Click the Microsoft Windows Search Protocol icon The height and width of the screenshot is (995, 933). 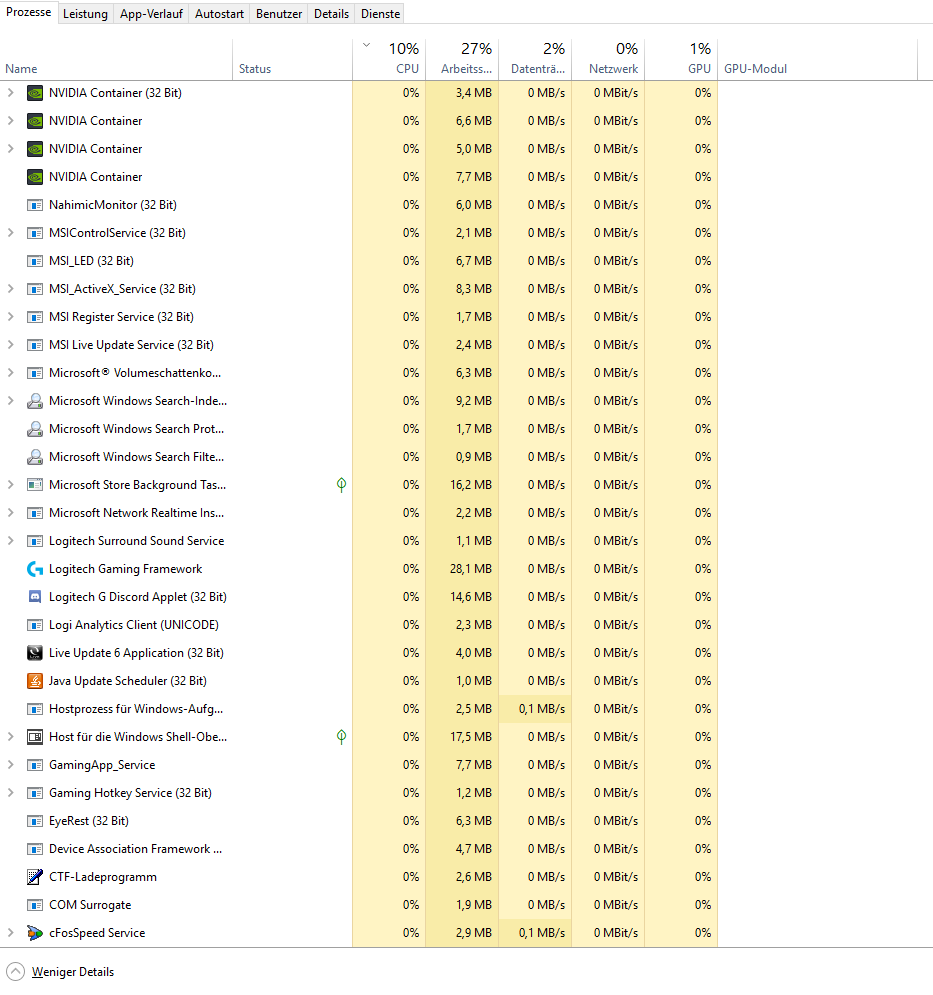click(35, 429)
